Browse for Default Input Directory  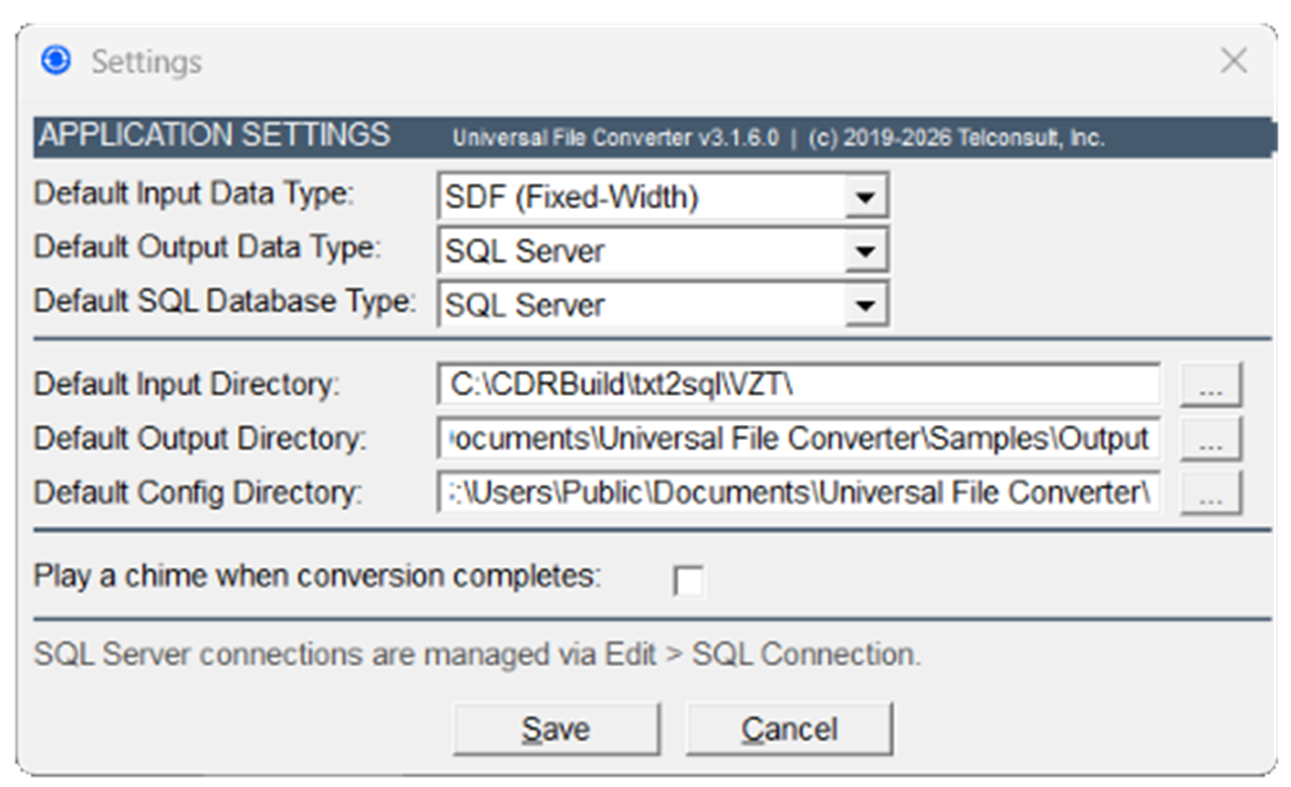click(x=1211, y=385)
